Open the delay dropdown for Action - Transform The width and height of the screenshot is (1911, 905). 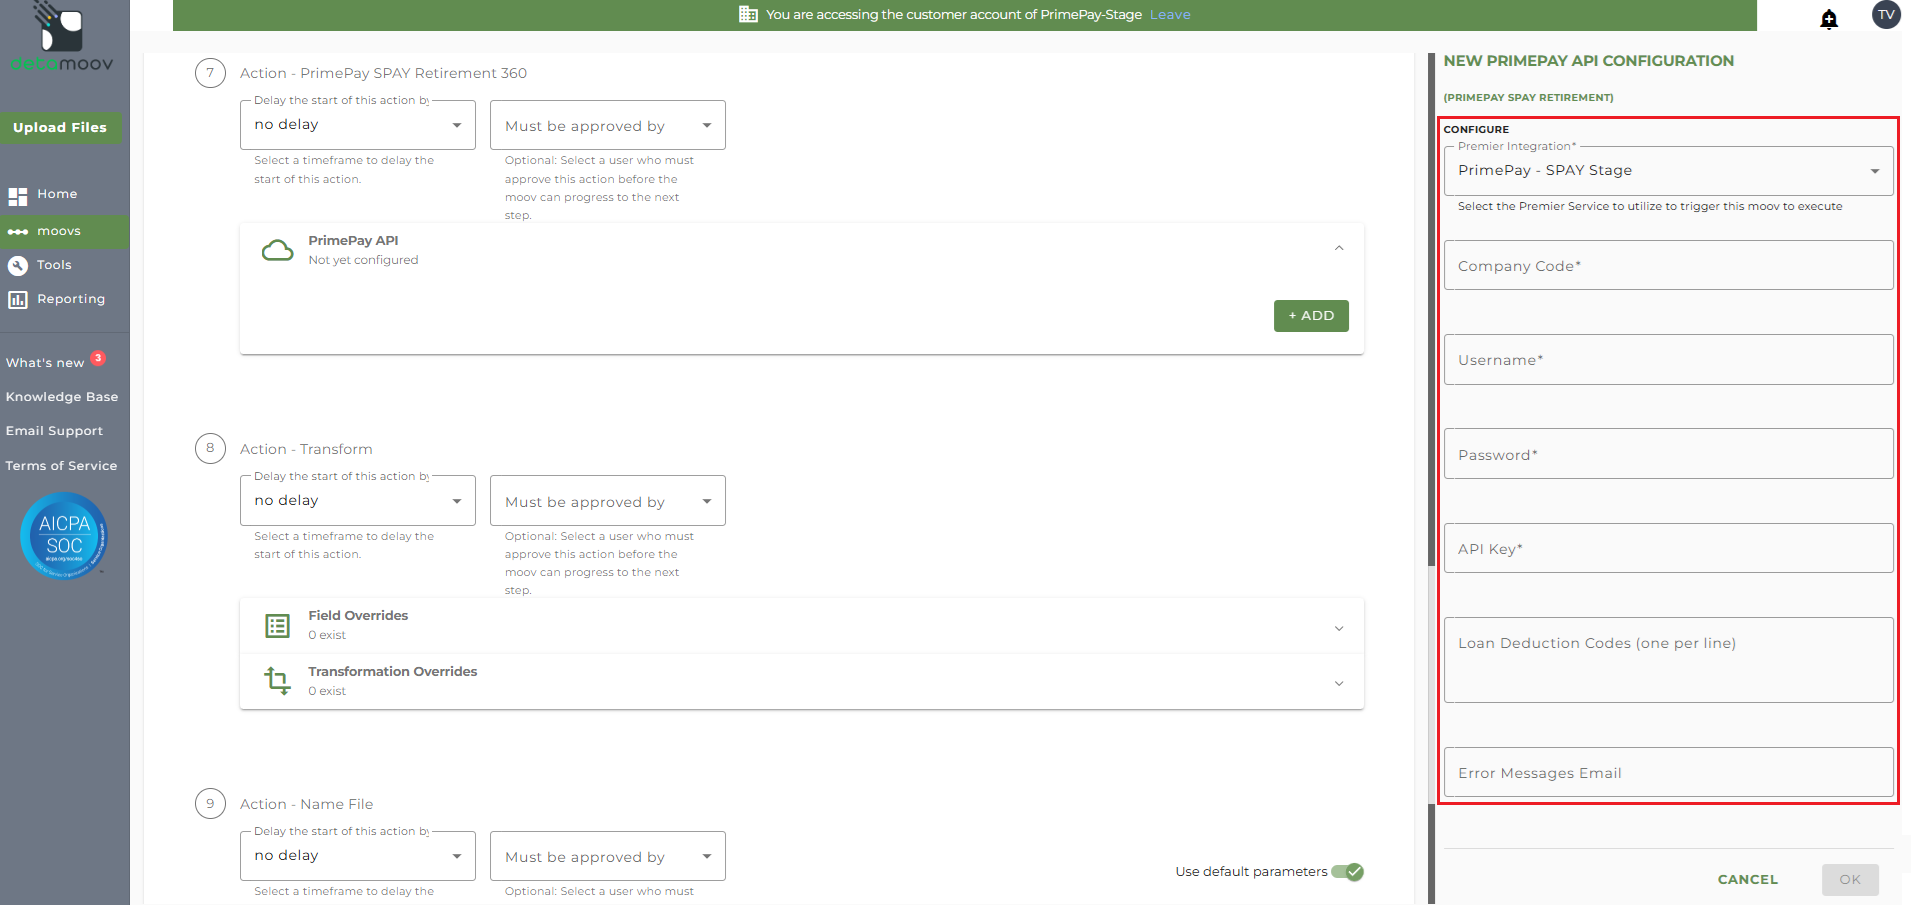click(358, 501)
